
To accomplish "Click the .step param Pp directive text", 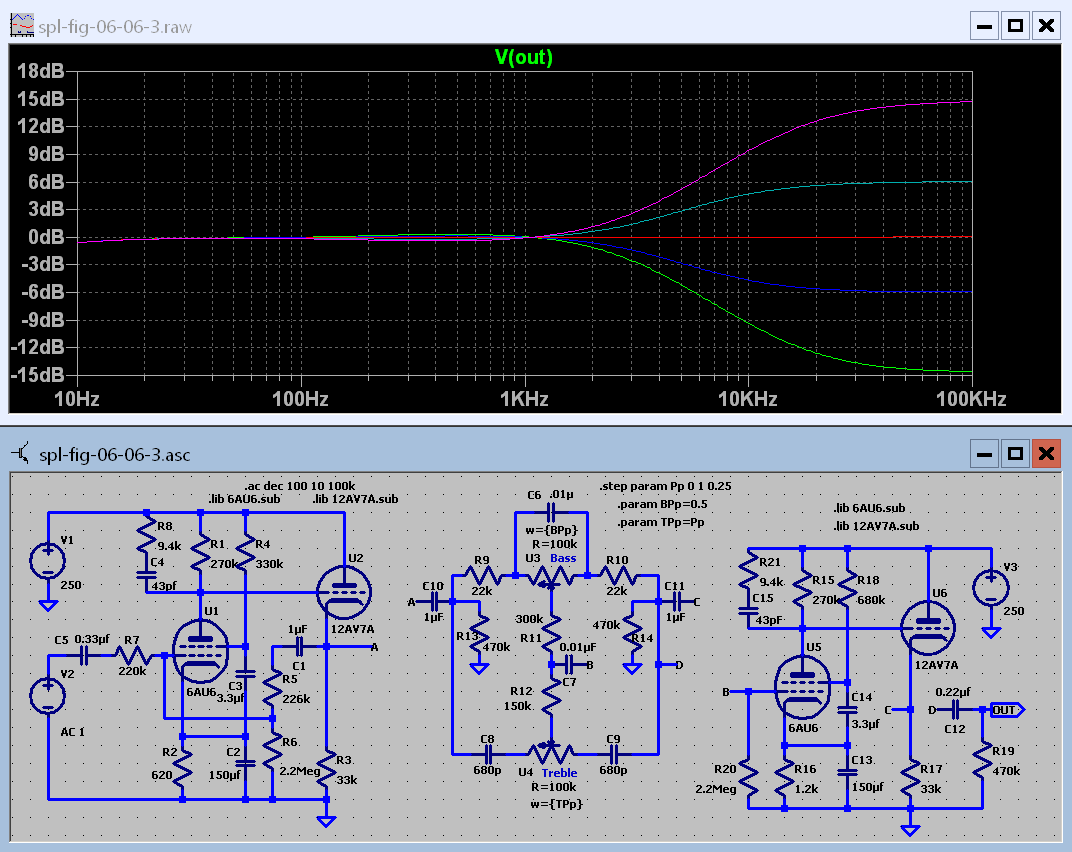I will click(x=665, y=486).
